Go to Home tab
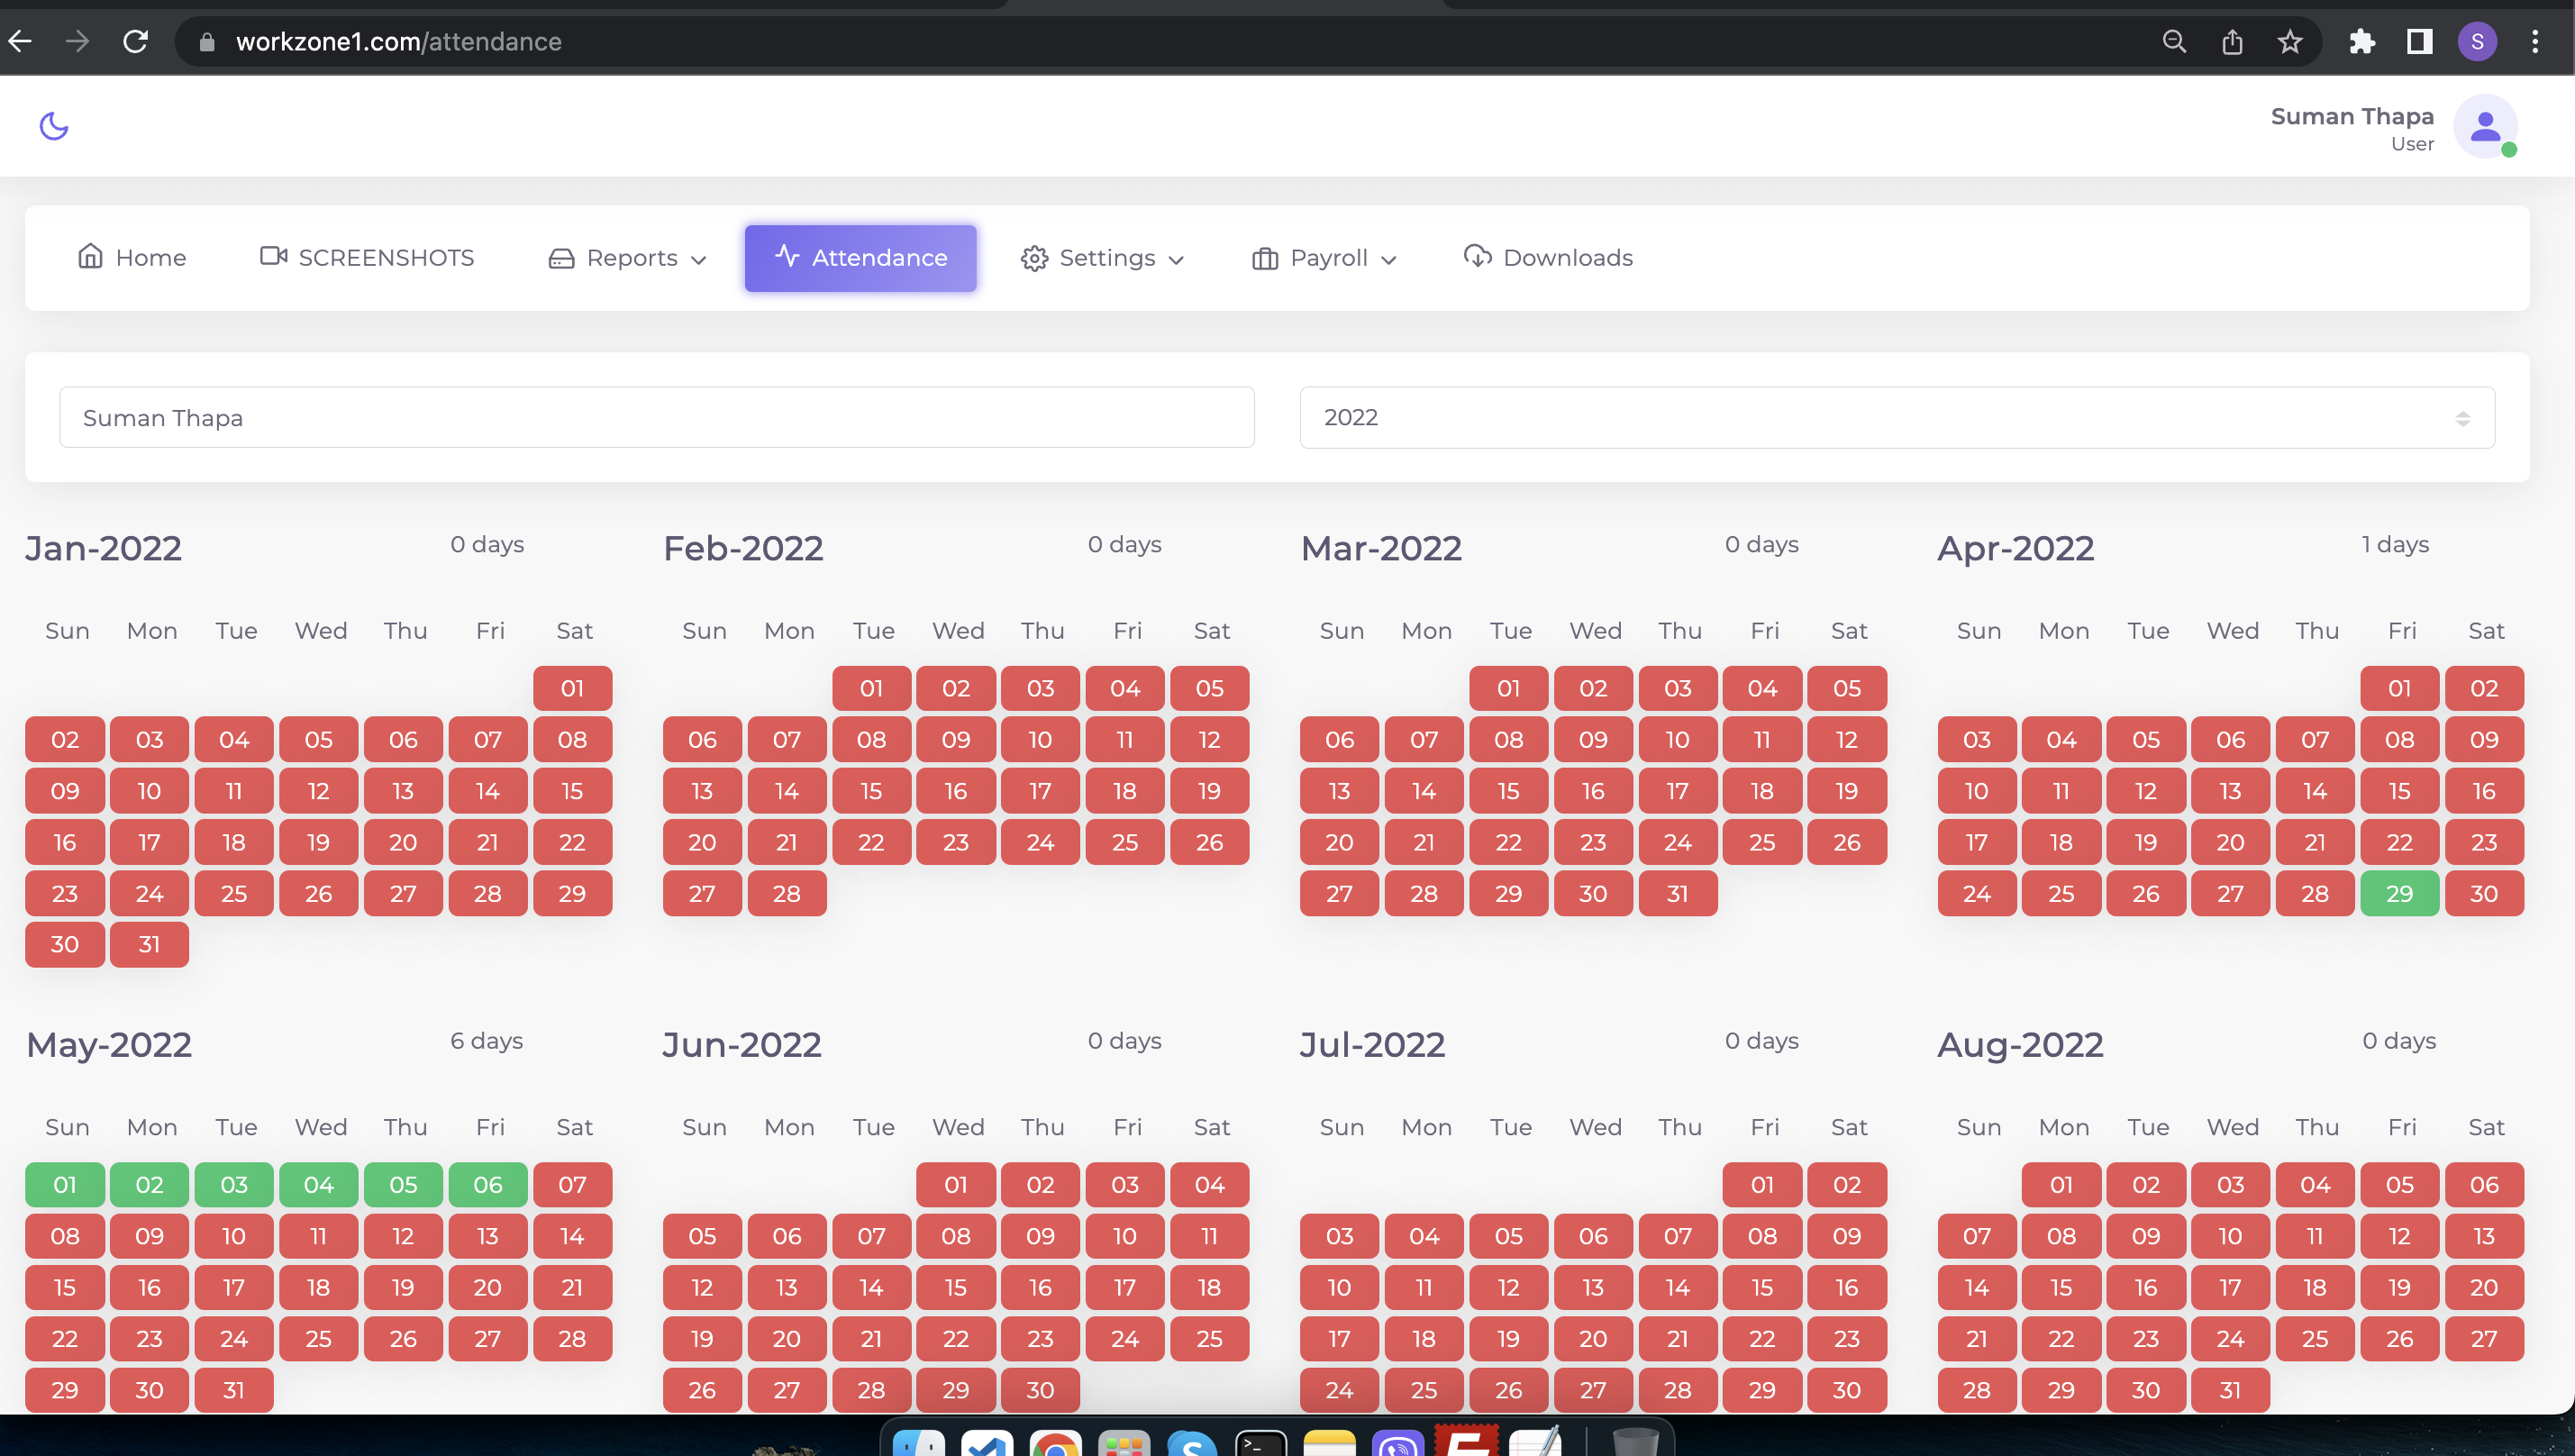The height and width of the screenshot is (1456, 2575). coord(132,258)
